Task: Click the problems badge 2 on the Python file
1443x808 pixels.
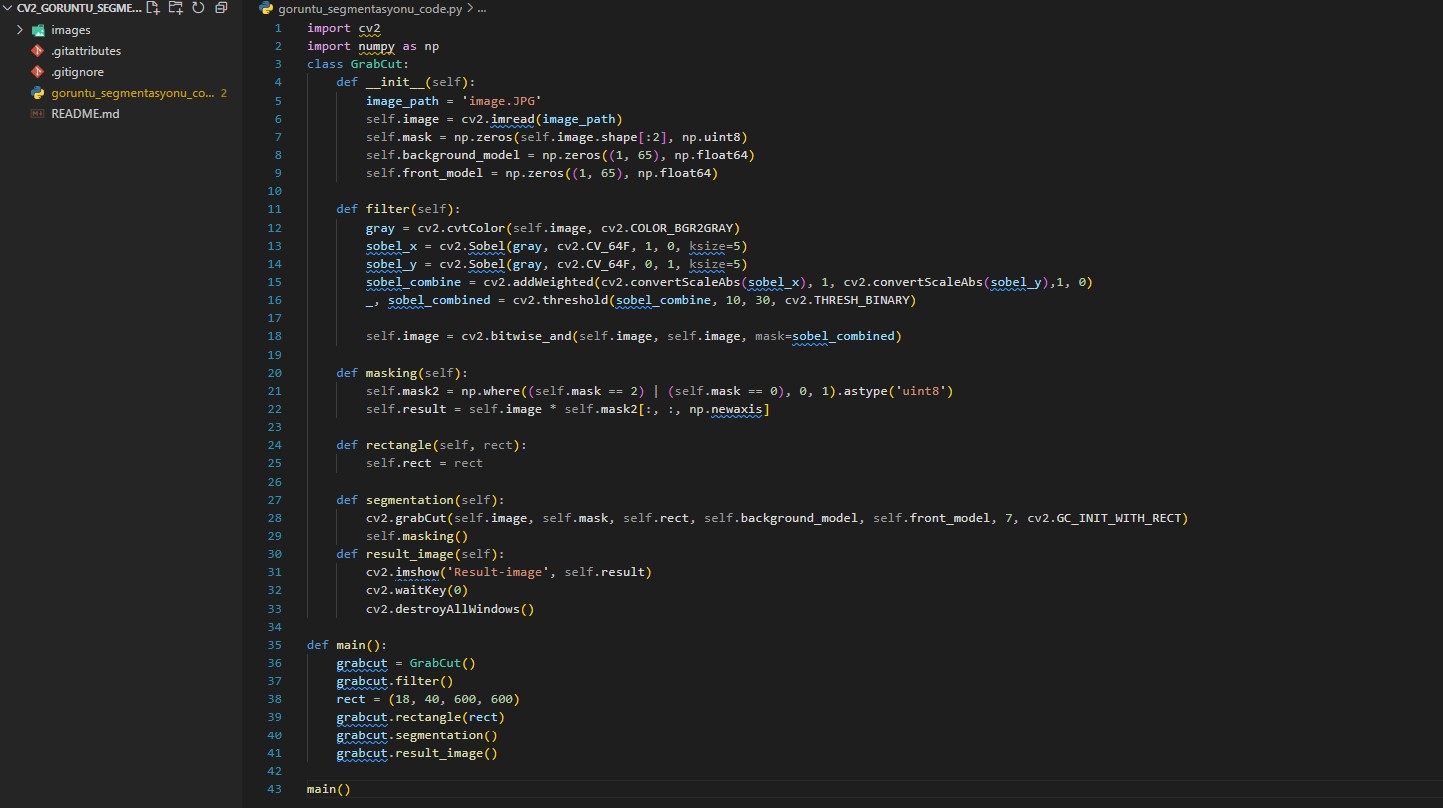Action: click(224, 93)
